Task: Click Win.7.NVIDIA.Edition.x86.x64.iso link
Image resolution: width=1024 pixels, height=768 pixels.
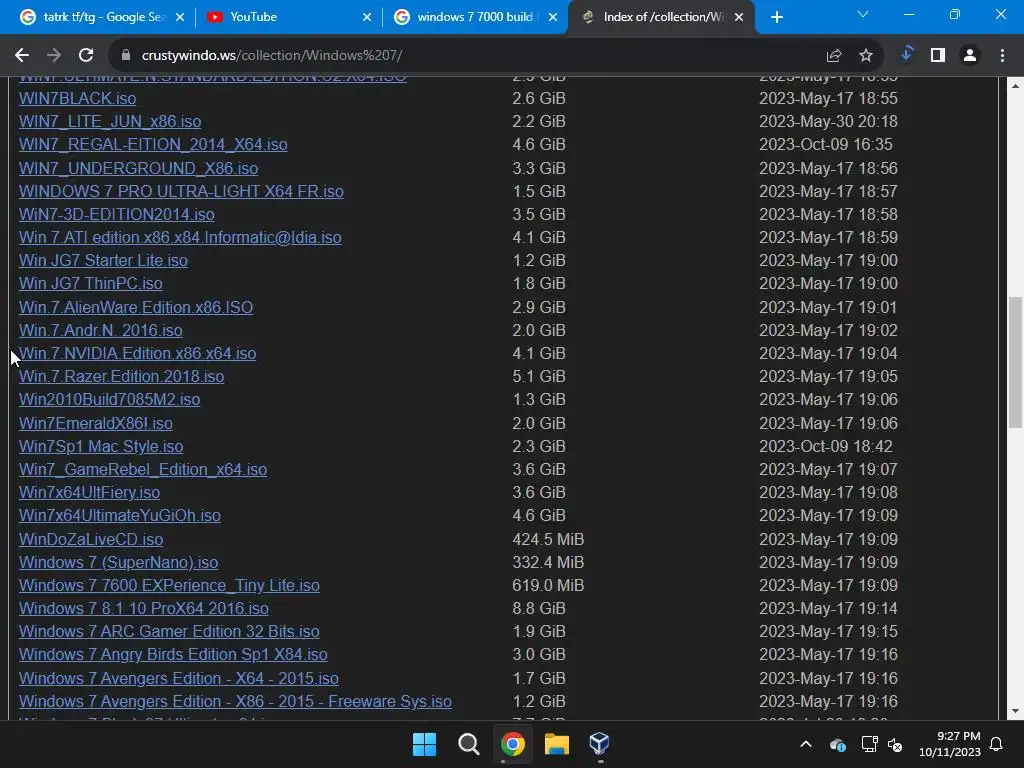Action: click(x=137, y=353)
